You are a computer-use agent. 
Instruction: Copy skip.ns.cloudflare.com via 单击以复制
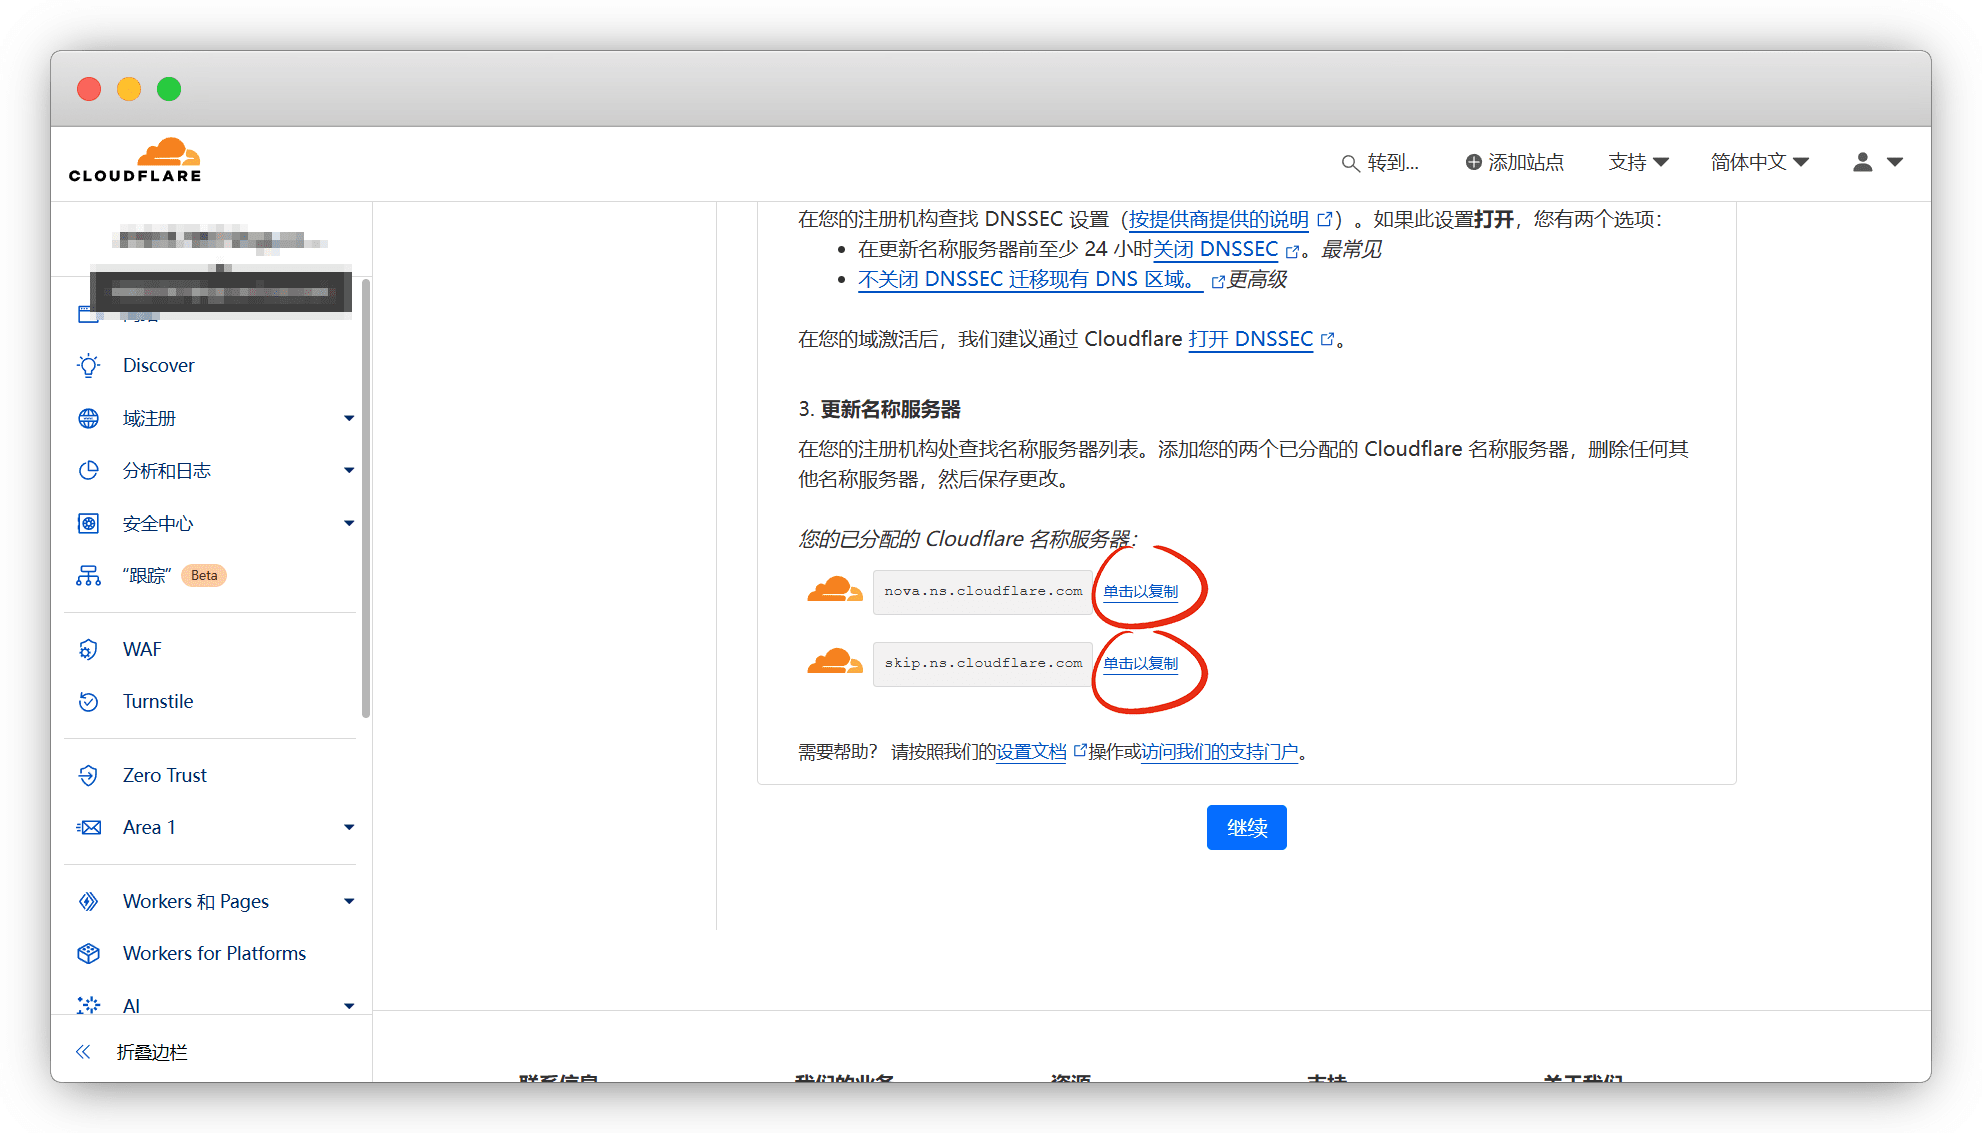(1140, 663)
